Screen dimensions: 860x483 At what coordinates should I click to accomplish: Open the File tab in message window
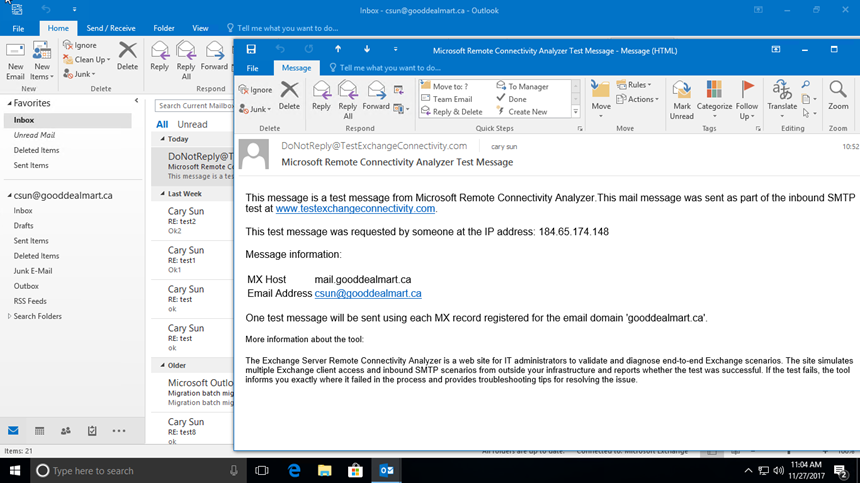tap(253, 68)
